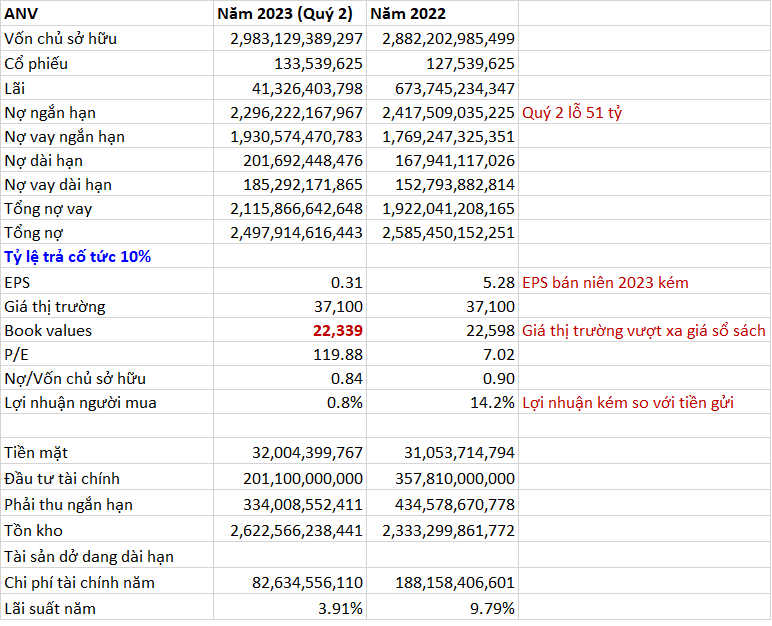The height and width of the screenshot is (626, 772).
Task: Select ratio value 0.84
Action: pyautogui.click(x=347, y=379)
